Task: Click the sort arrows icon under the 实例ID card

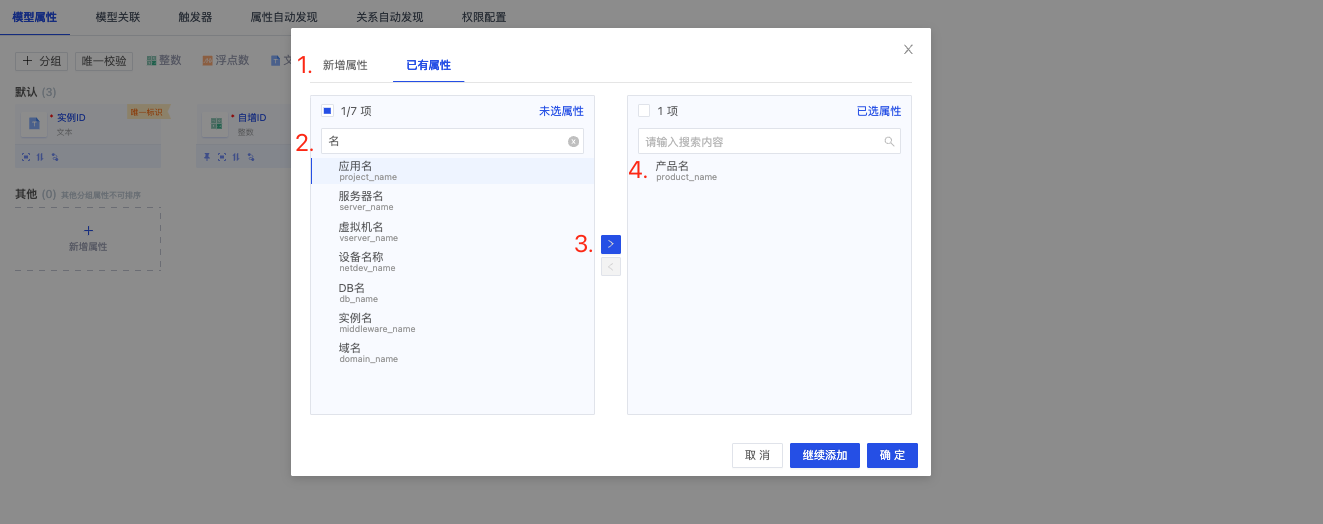Action: (x=40, y=157)
